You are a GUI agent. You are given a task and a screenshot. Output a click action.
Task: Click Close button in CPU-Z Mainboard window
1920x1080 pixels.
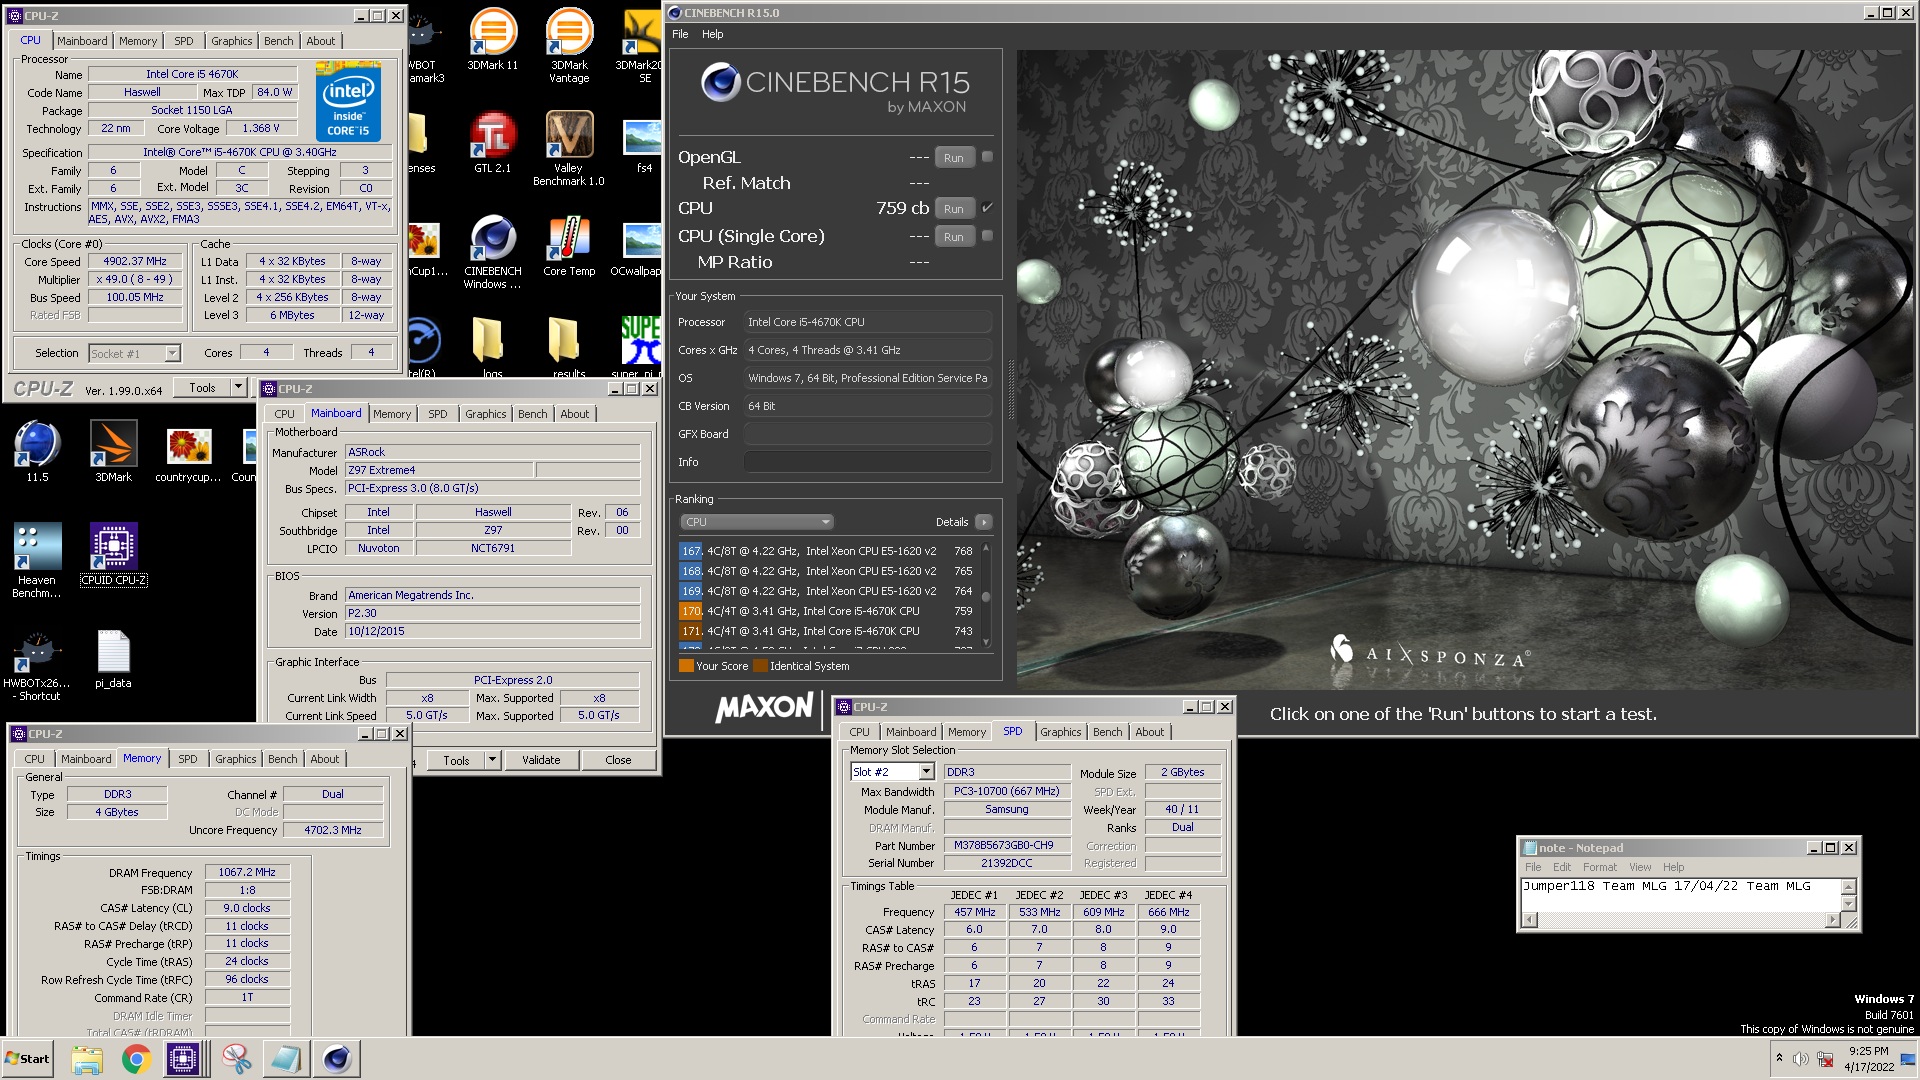618,760
